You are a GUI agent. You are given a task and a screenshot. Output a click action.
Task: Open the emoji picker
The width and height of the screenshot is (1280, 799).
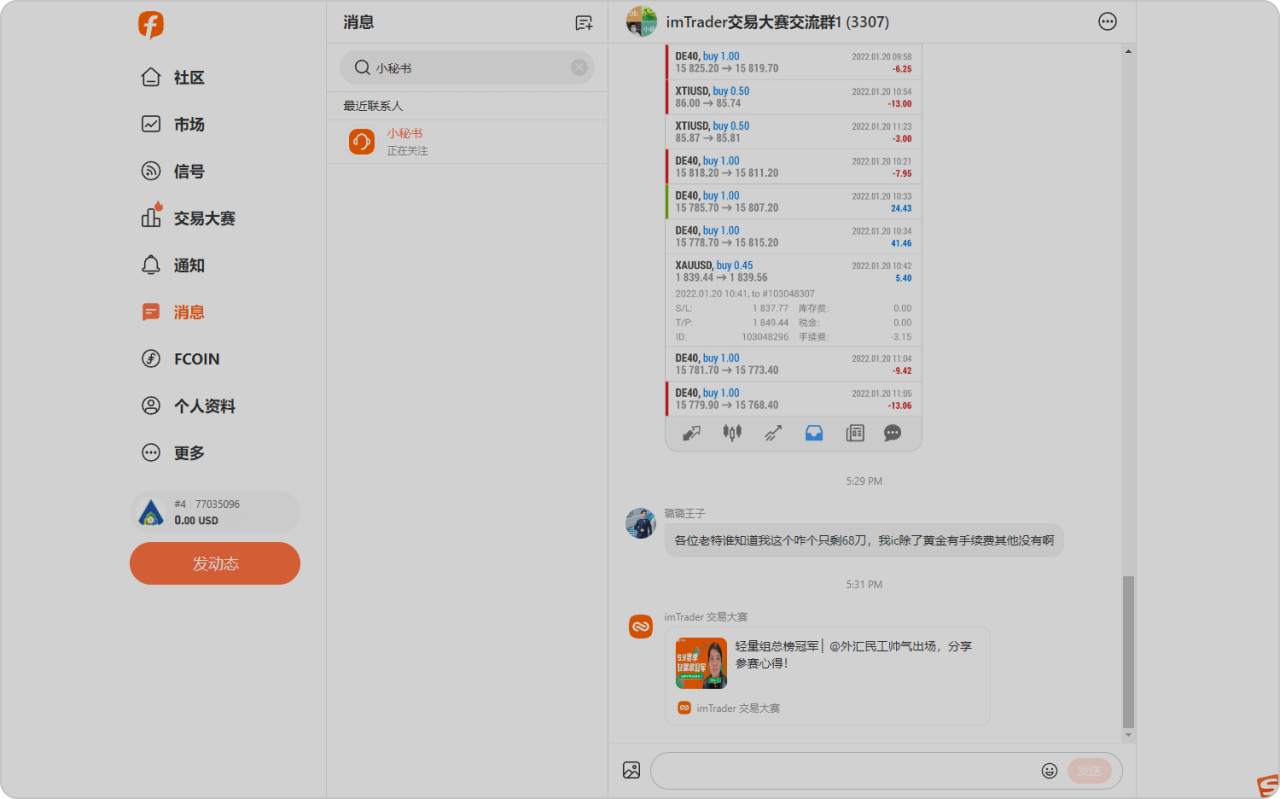point(1049,771)
